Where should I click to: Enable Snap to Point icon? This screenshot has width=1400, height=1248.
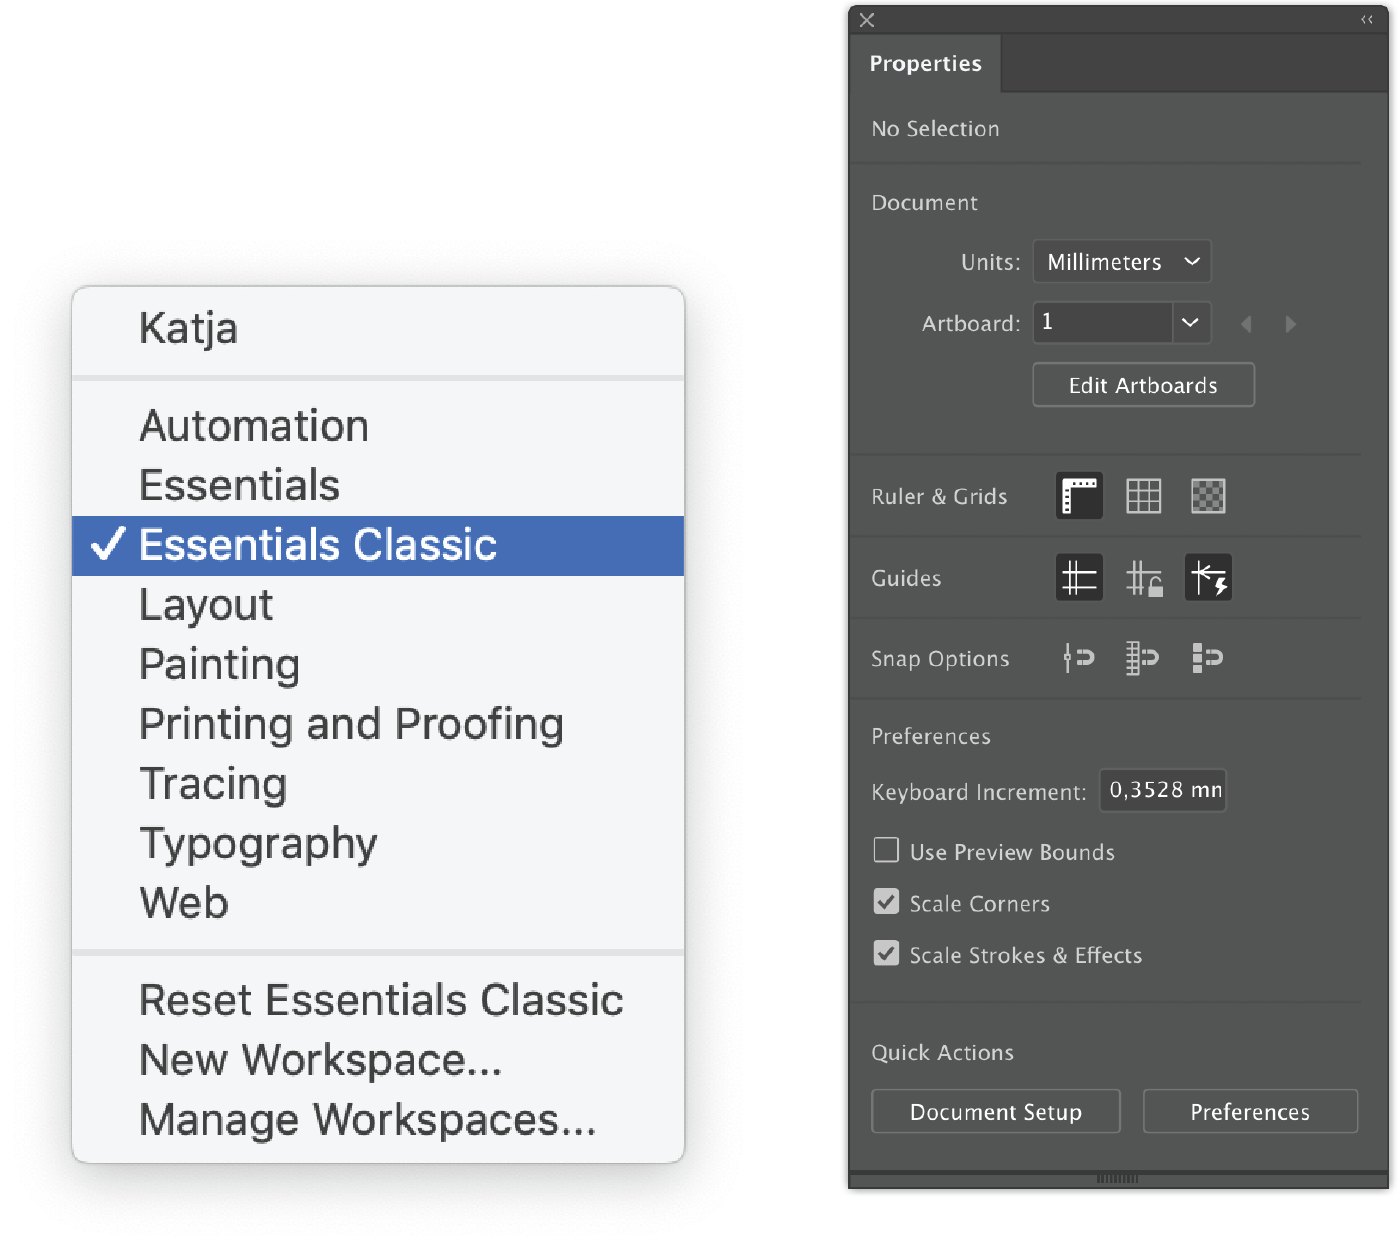click(1079, 658)
